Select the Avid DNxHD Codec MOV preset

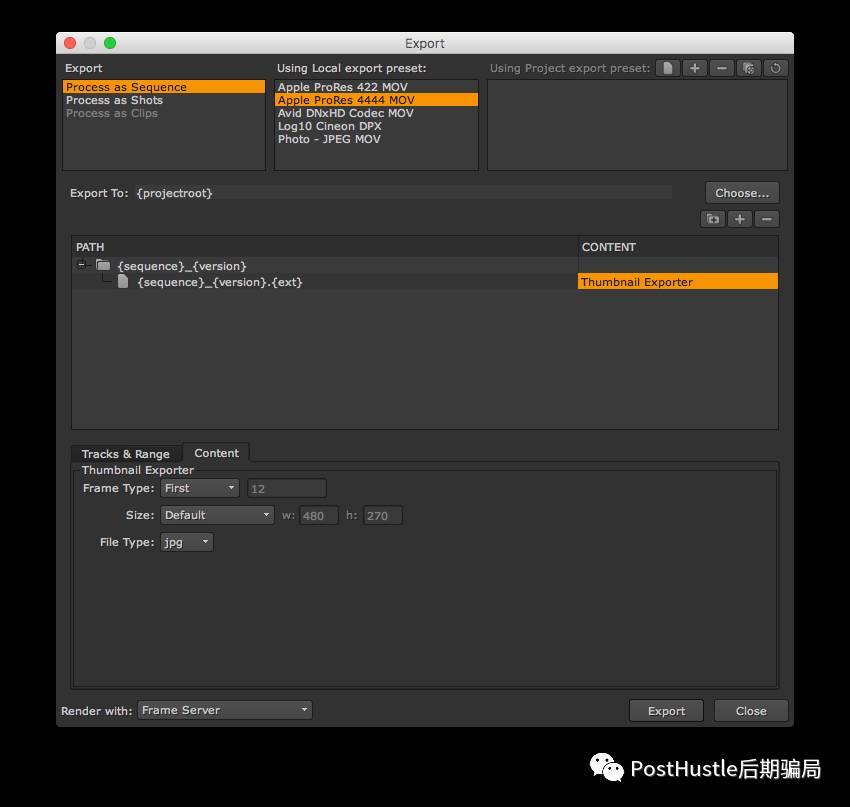[x=345, y=113]
